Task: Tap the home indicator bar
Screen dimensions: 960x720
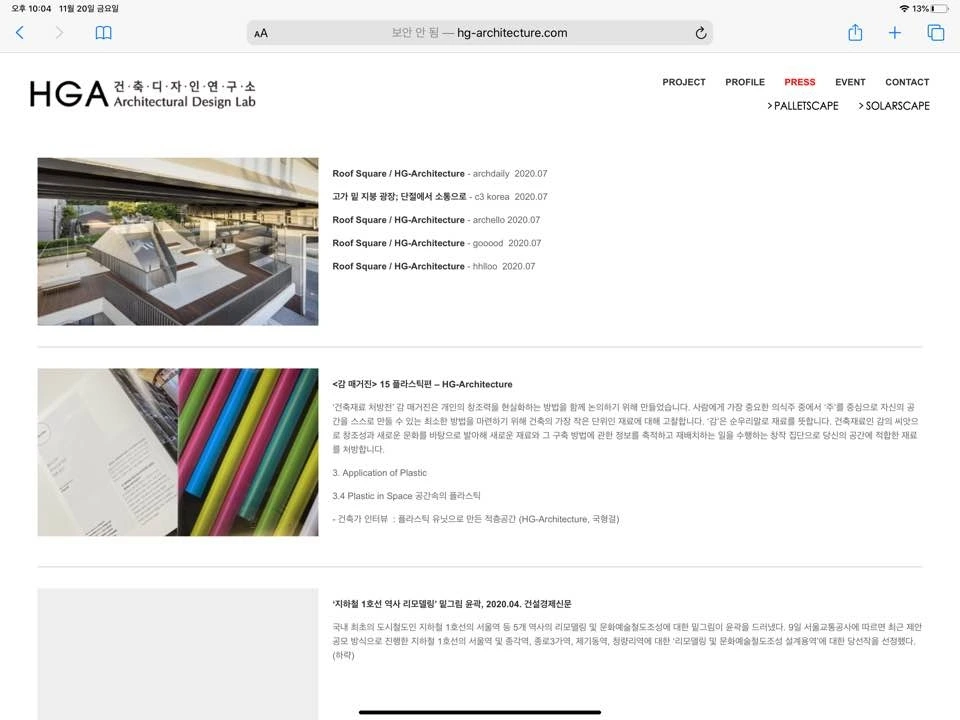Action: pyautogui.click(x=480, y=712)
